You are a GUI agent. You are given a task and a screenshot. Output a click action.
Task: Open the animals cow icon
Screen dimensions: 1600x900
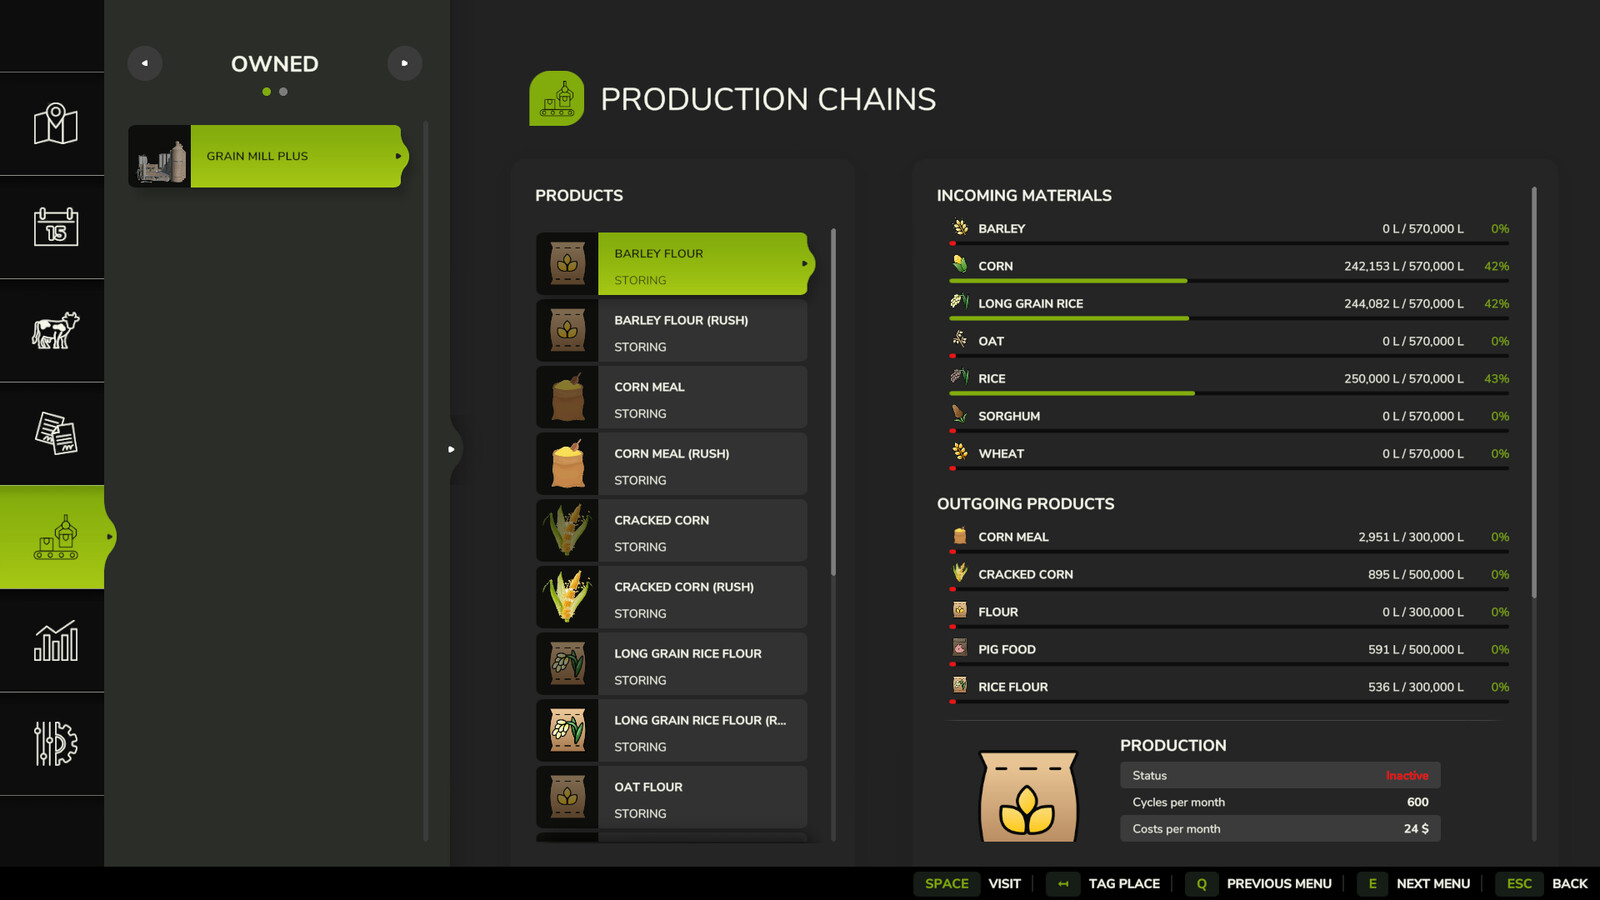(55, 330)
